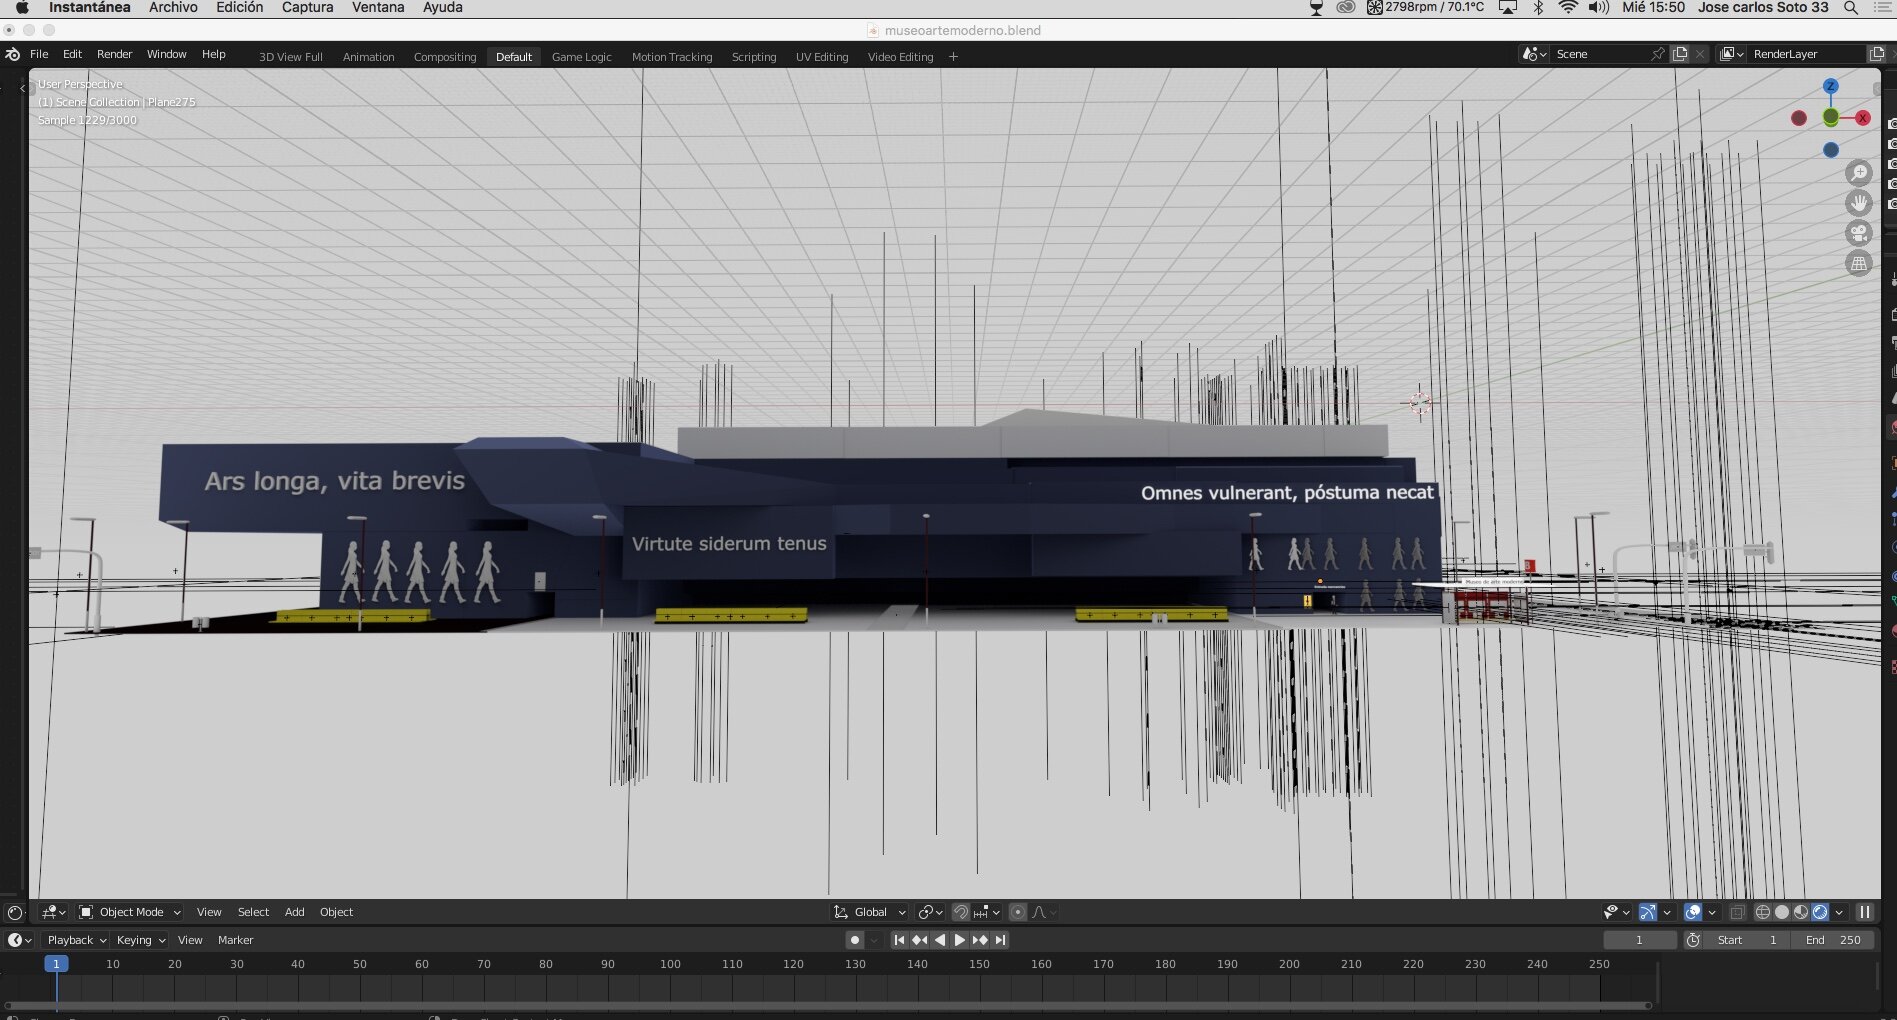Click the Add menu in viewport header
Image resolution: width=1897 pixels, height=1020 pixels.
pyautogui.click(x=294, y=912)
